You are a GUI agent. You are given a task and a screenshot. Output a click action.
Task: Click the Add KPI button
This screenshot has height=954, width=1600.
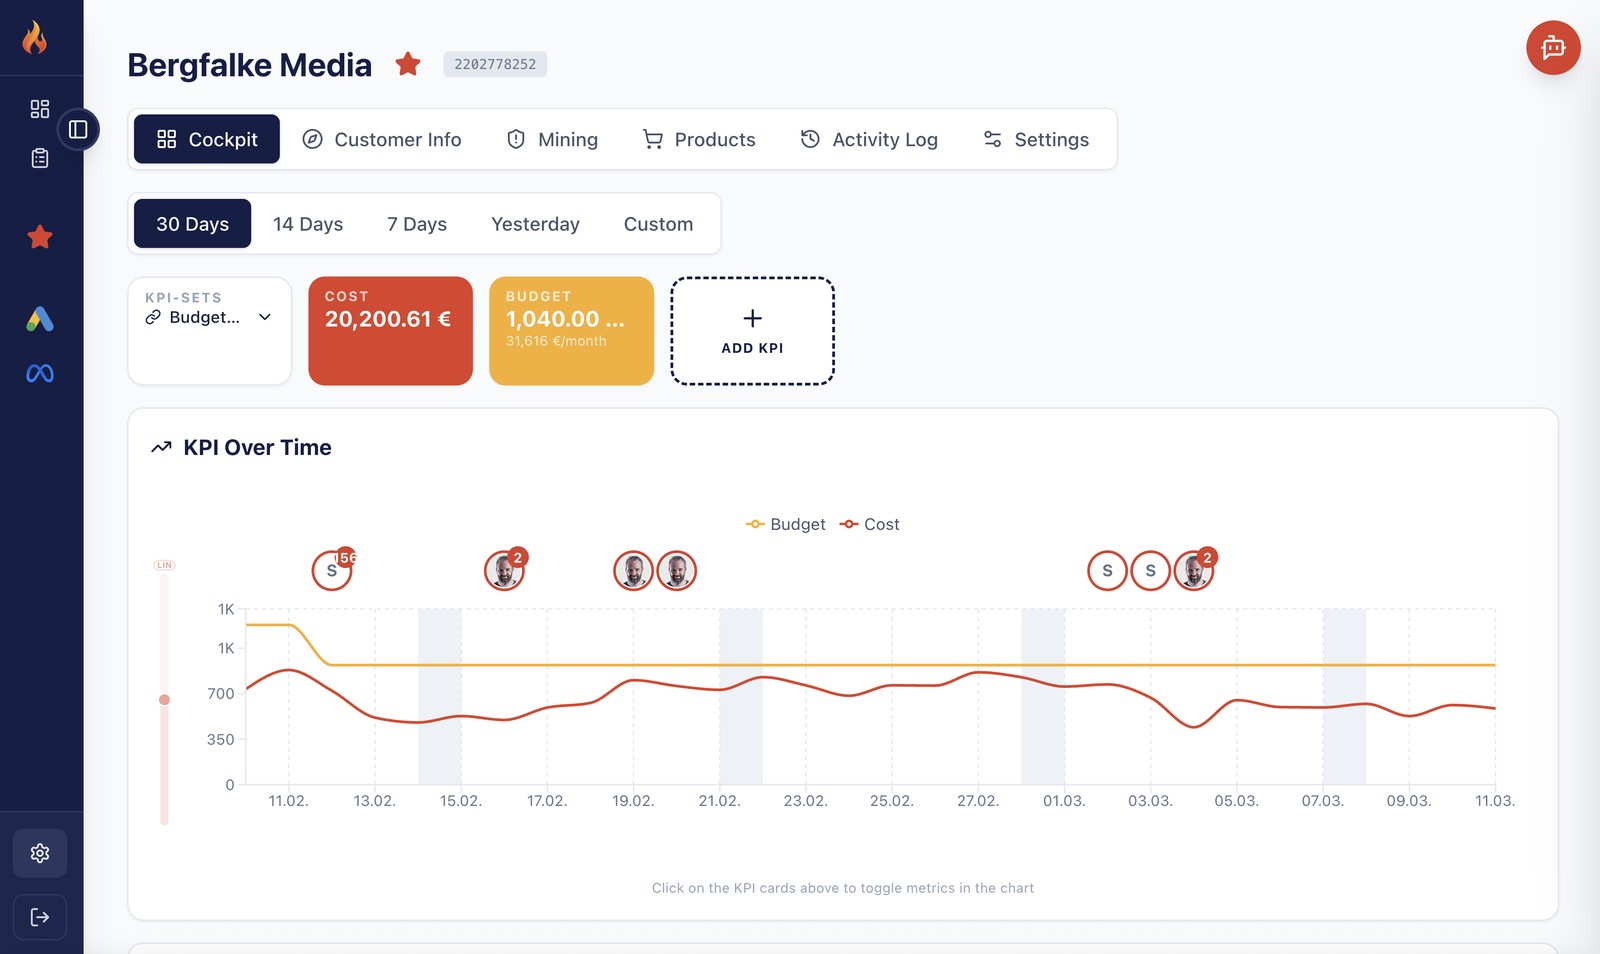[752, 331]
